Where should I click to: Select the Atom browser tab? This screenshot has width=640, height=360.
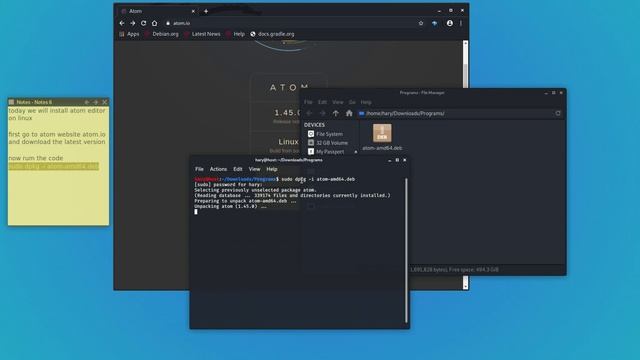pos(158,11)
